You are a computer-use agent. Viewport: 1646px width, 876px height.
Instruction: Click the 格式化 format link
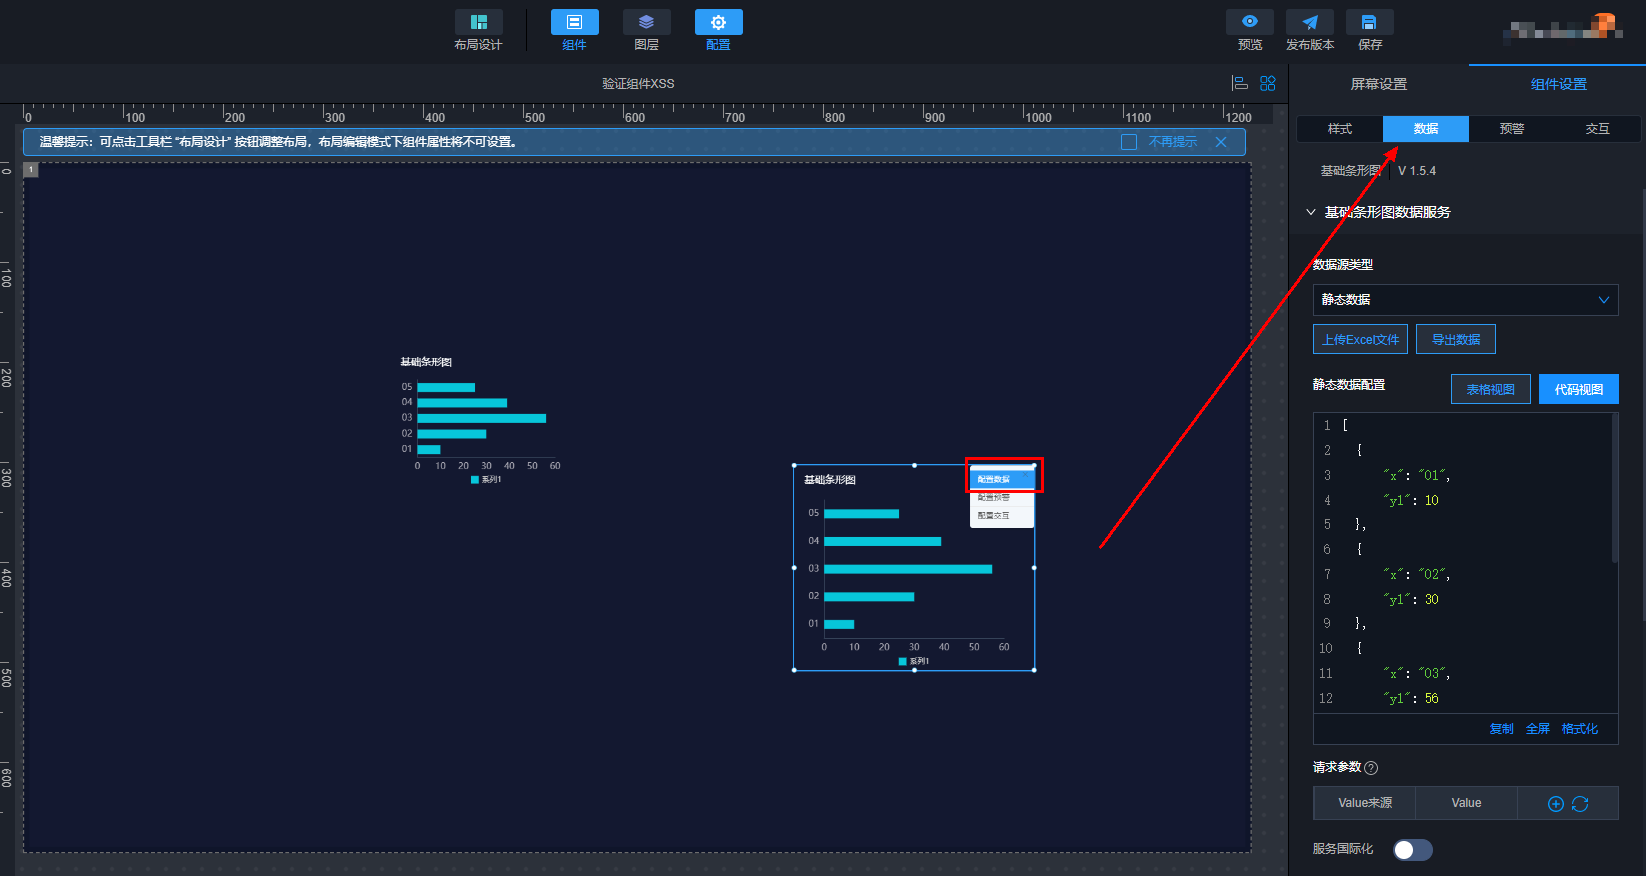coord(1580,729)
